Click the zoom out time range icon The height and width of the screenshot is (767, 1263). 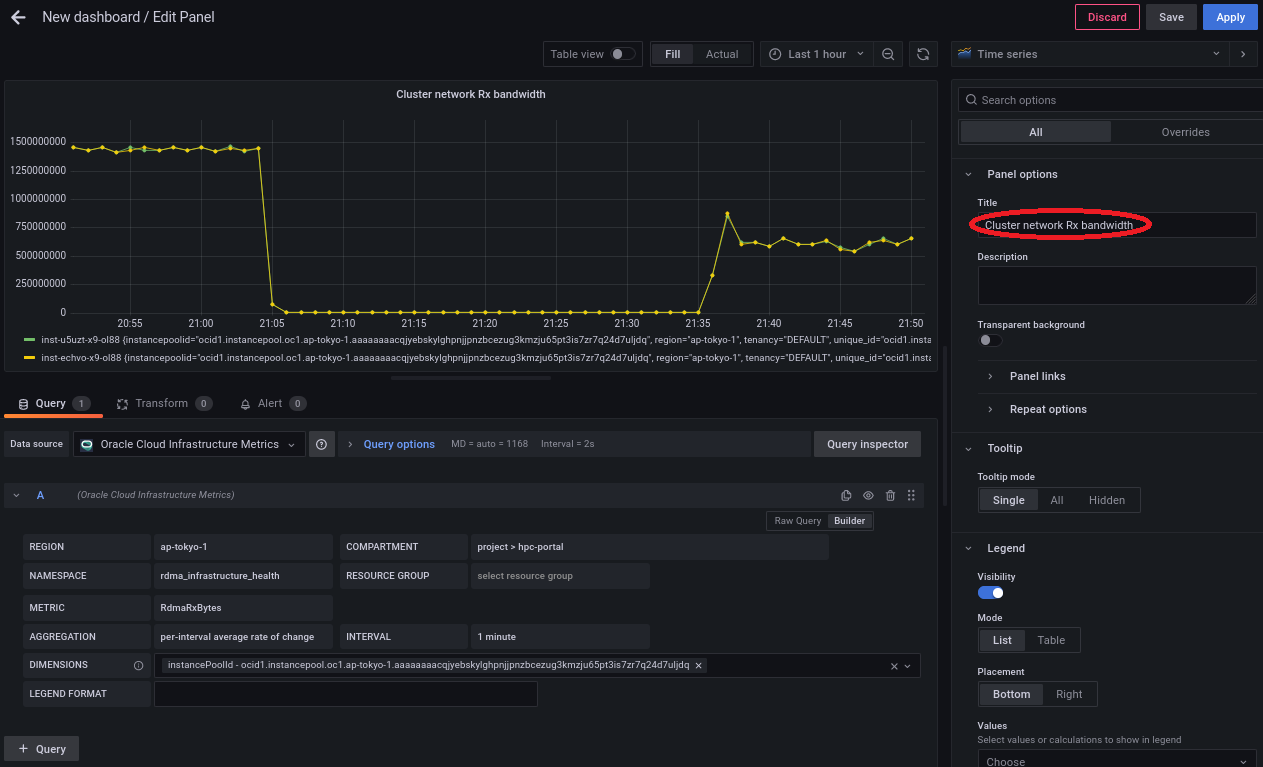pos(888,54)
